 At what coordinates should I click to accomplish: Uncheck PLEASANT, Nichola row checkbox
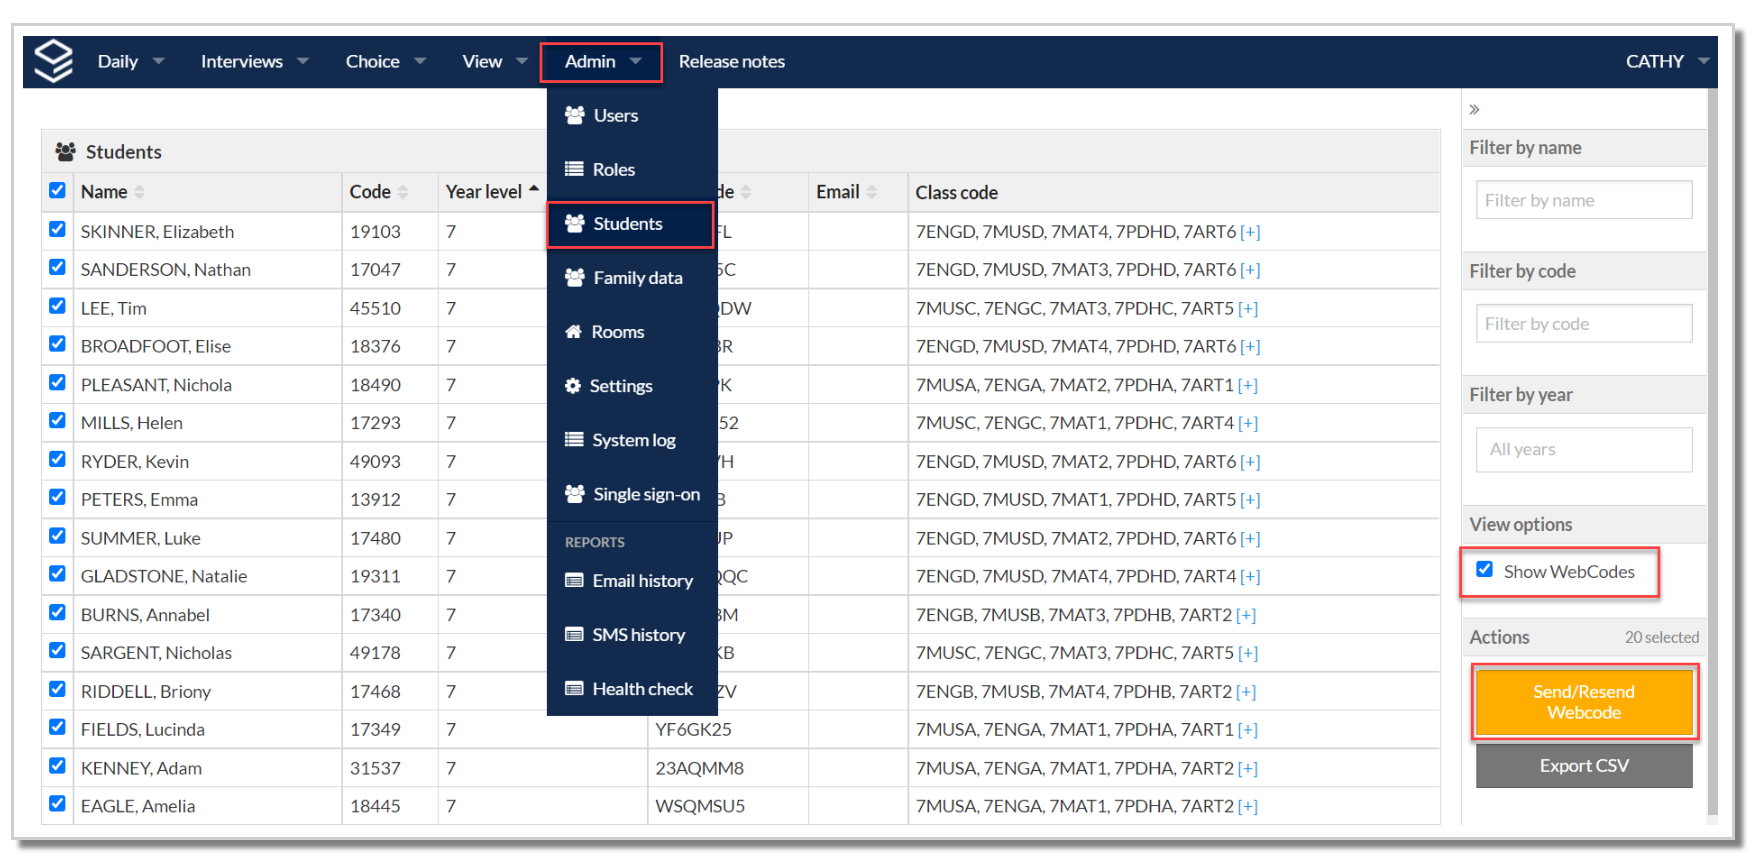(x=57, y=382)
